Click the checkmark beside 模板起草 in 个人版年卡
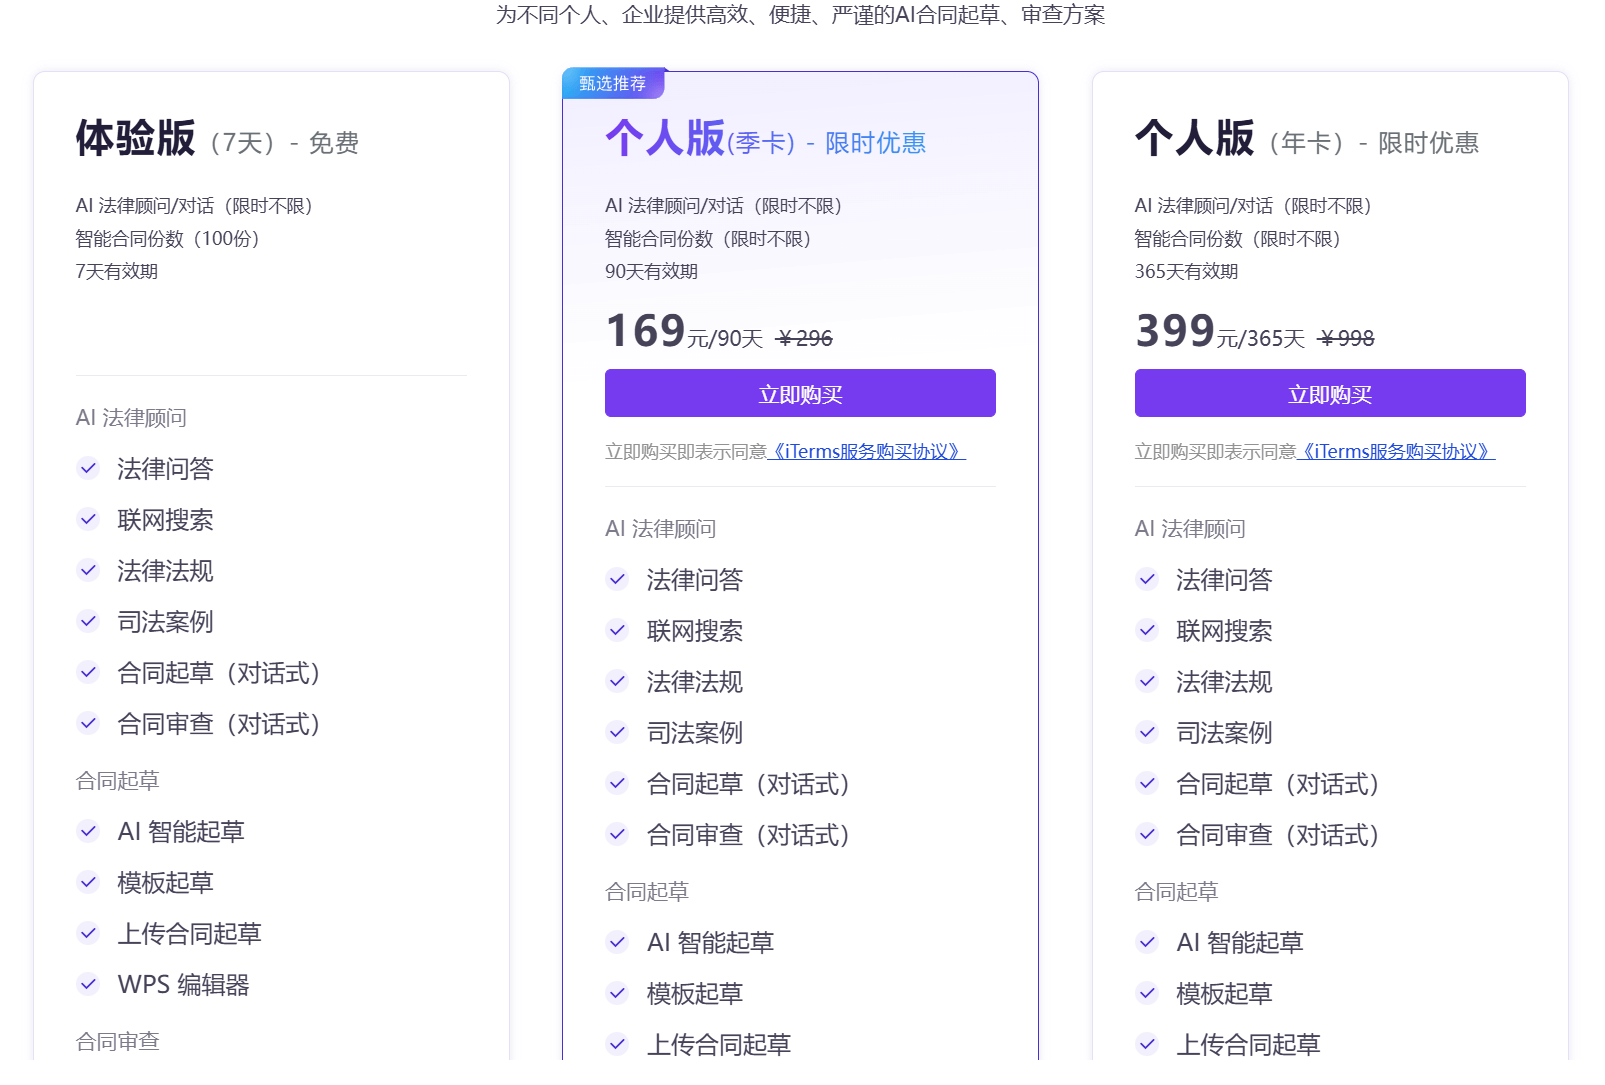The height and width of the screenshot is (1085, 1605). pyautogui.click(x=1147, y=993)
